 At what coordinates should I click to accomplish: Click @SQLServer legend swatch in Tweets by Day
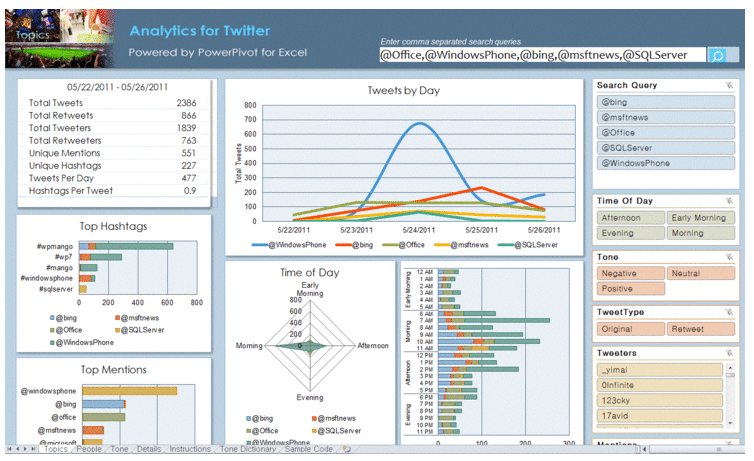(x=506, y=245)
